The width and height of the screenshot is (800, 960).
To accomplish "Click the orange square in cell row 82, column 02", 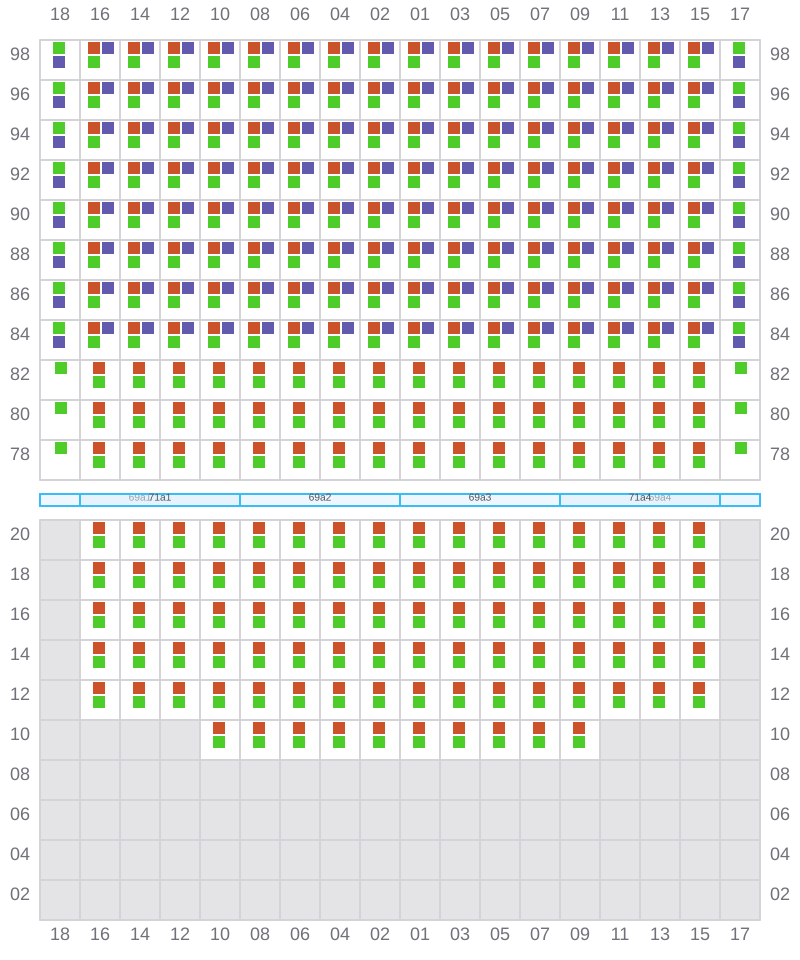I will point(379,368).
